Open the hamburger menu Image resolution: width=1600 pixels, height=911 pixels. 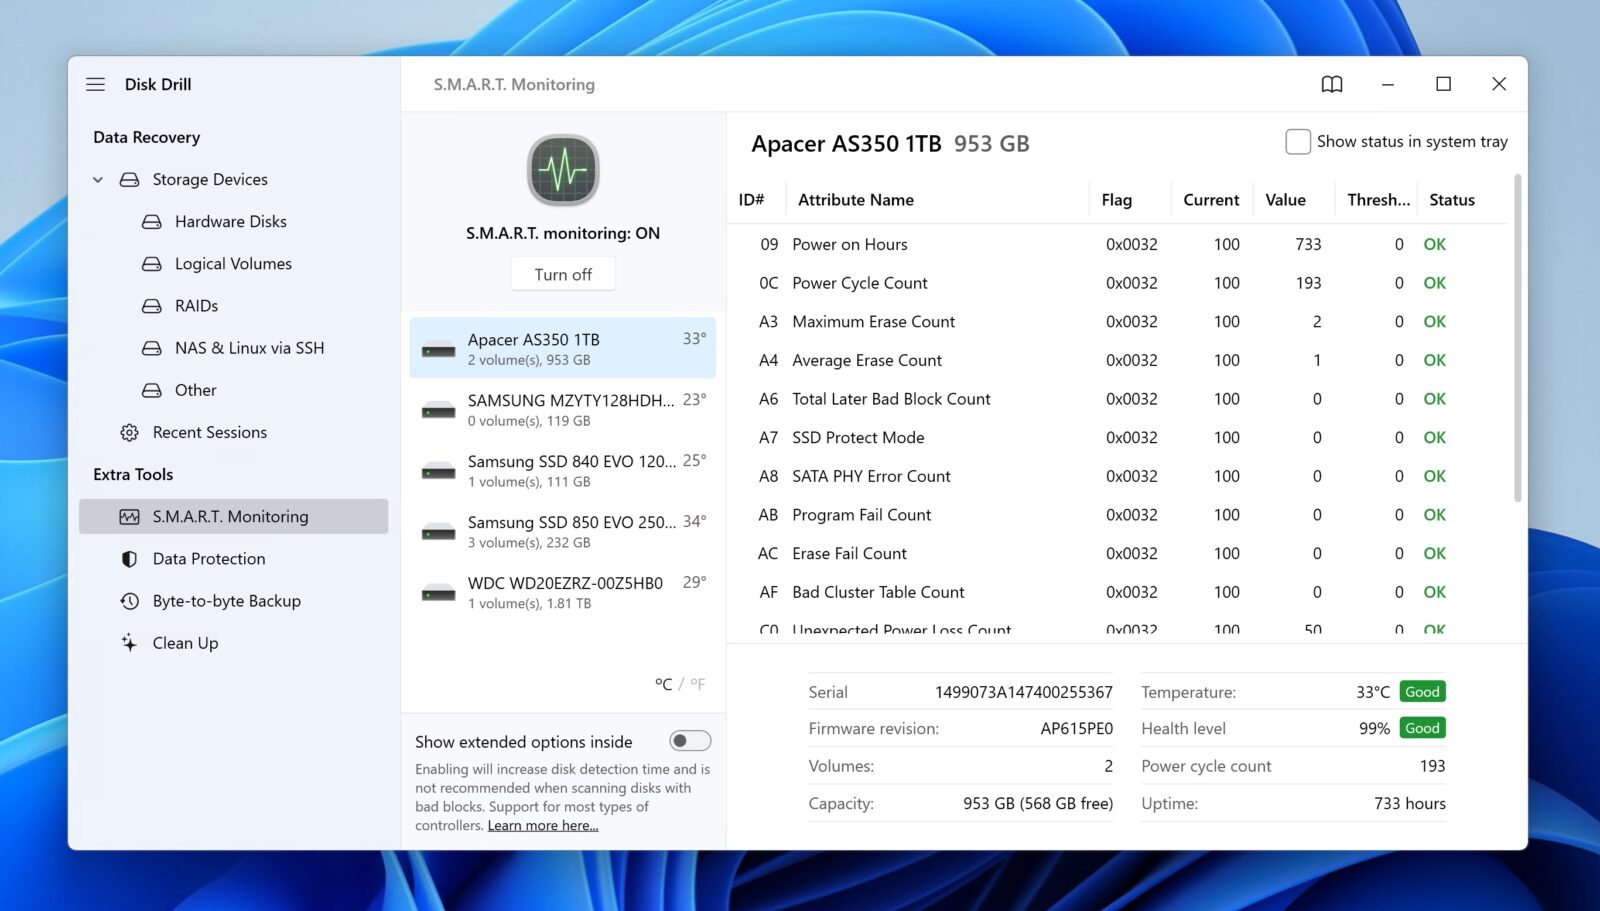95,84
